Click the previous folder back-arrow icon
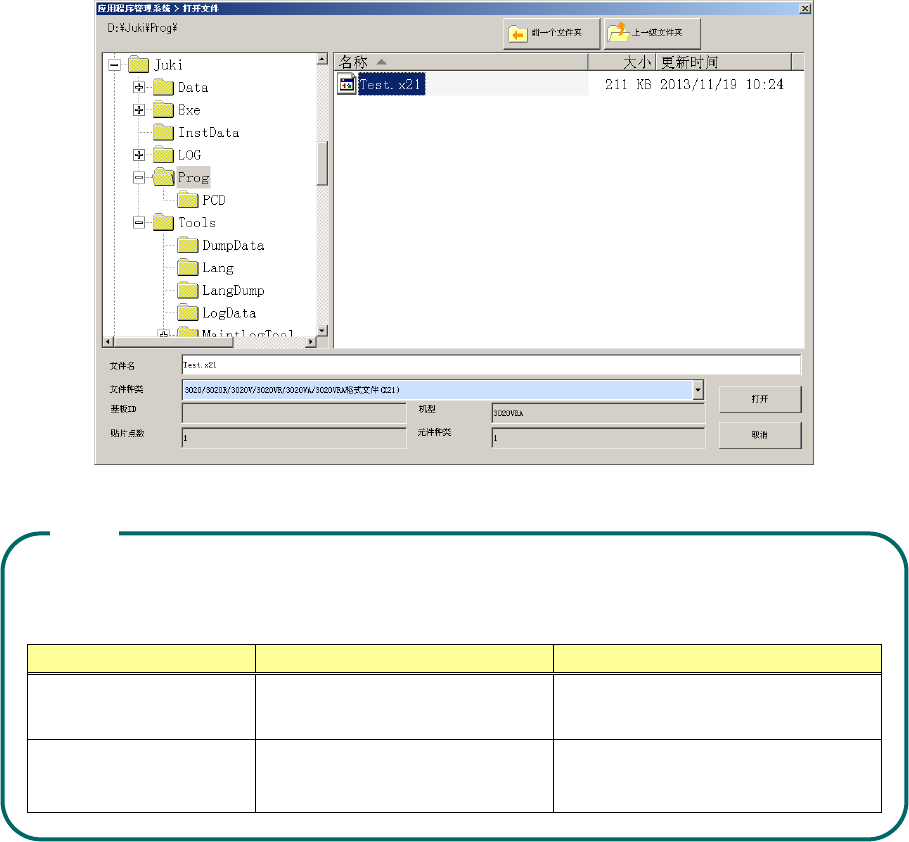909x842 pixels. [x=518, y=34]
